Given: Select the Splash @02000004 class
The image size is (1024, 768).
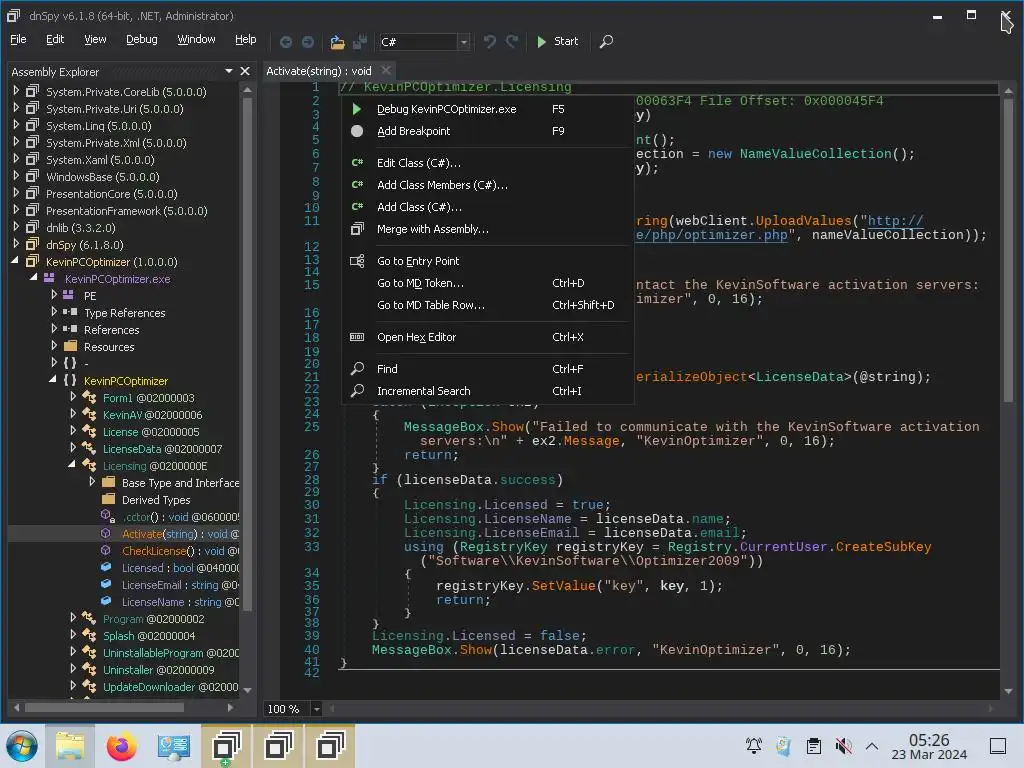Looking at the screenshot, I should point(148,635).
